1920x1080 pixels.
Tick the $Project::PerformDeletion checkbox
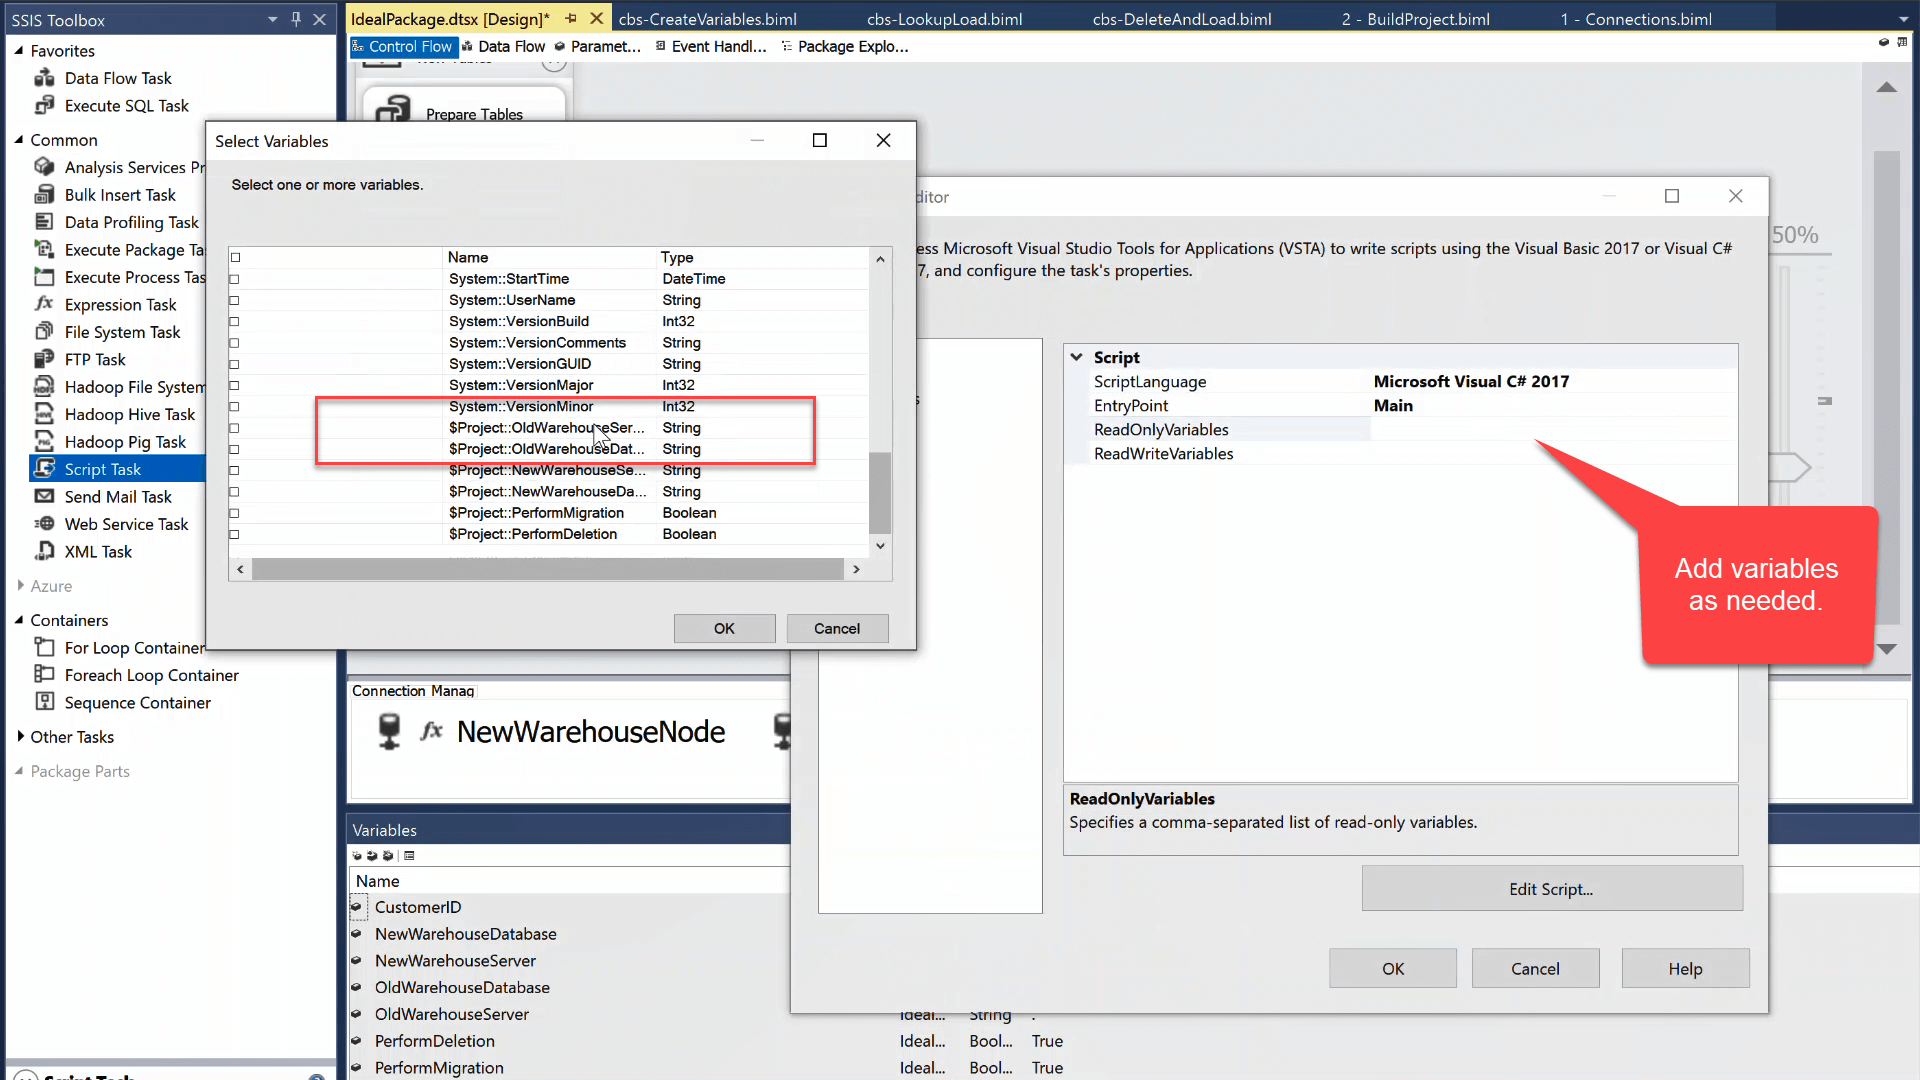pyautogui.click(x=235, y=534)
